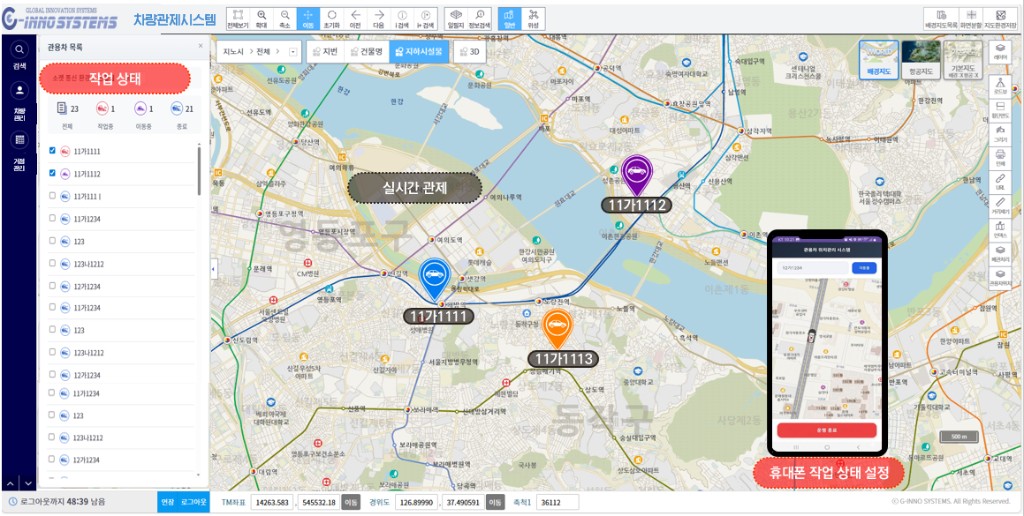Select the 축소 zoom-out tool
The height and width of the screenshot is (516, 1024).
tap(284, 19)
